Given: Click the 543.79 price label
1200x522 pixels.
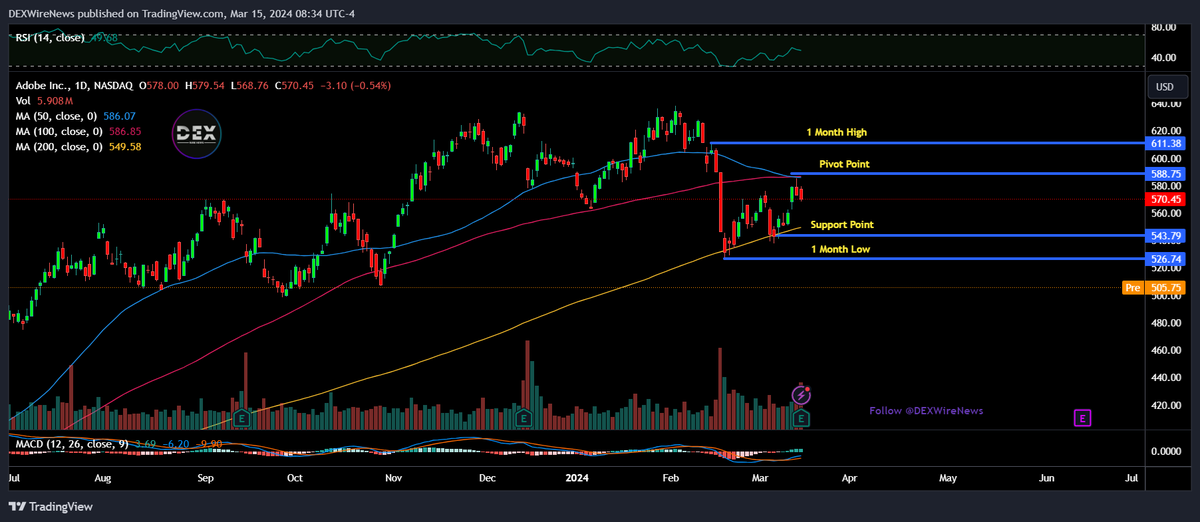Looking at the screenshot, I should pyautogui.click(x=1168, y=236).
